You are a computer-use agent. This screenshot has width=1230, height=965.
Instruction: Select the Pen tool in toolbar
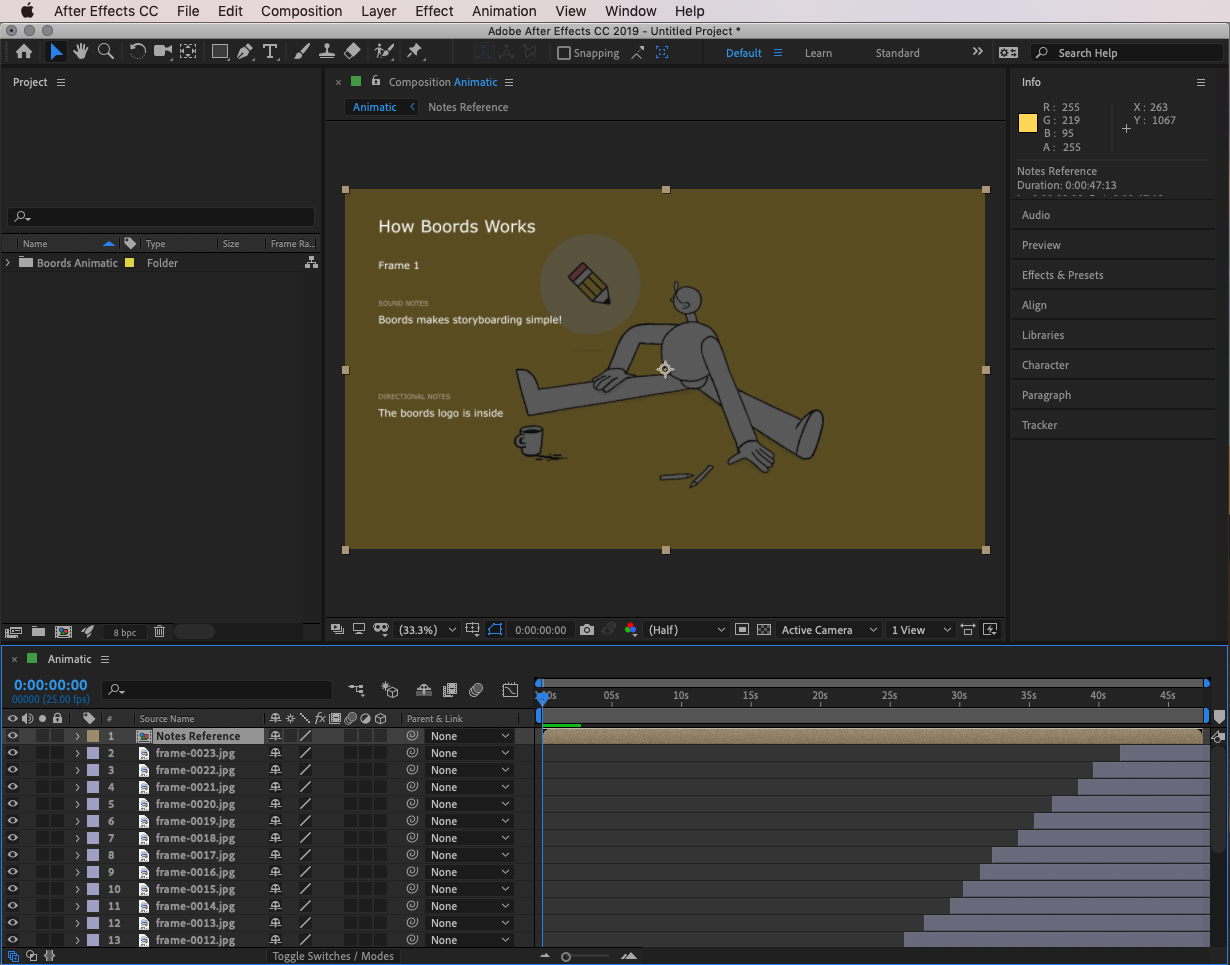244,52
